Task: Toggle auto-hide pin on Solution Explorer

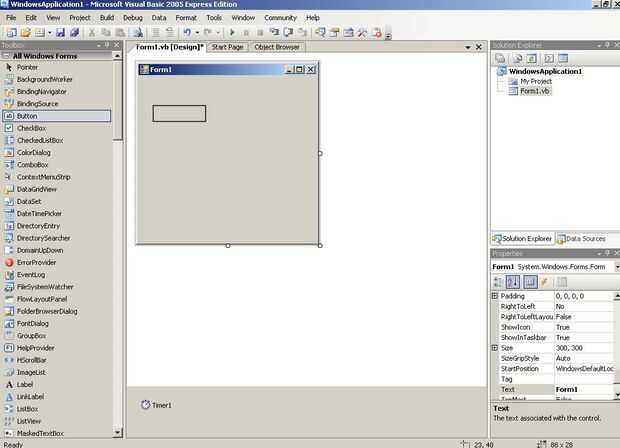Action: tap(607, 45)
